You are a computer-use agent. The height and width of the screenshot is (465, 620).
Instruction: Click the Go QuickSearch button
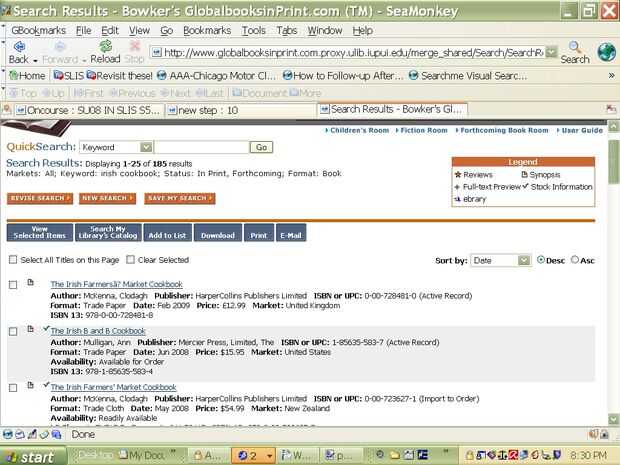point(261,147)
